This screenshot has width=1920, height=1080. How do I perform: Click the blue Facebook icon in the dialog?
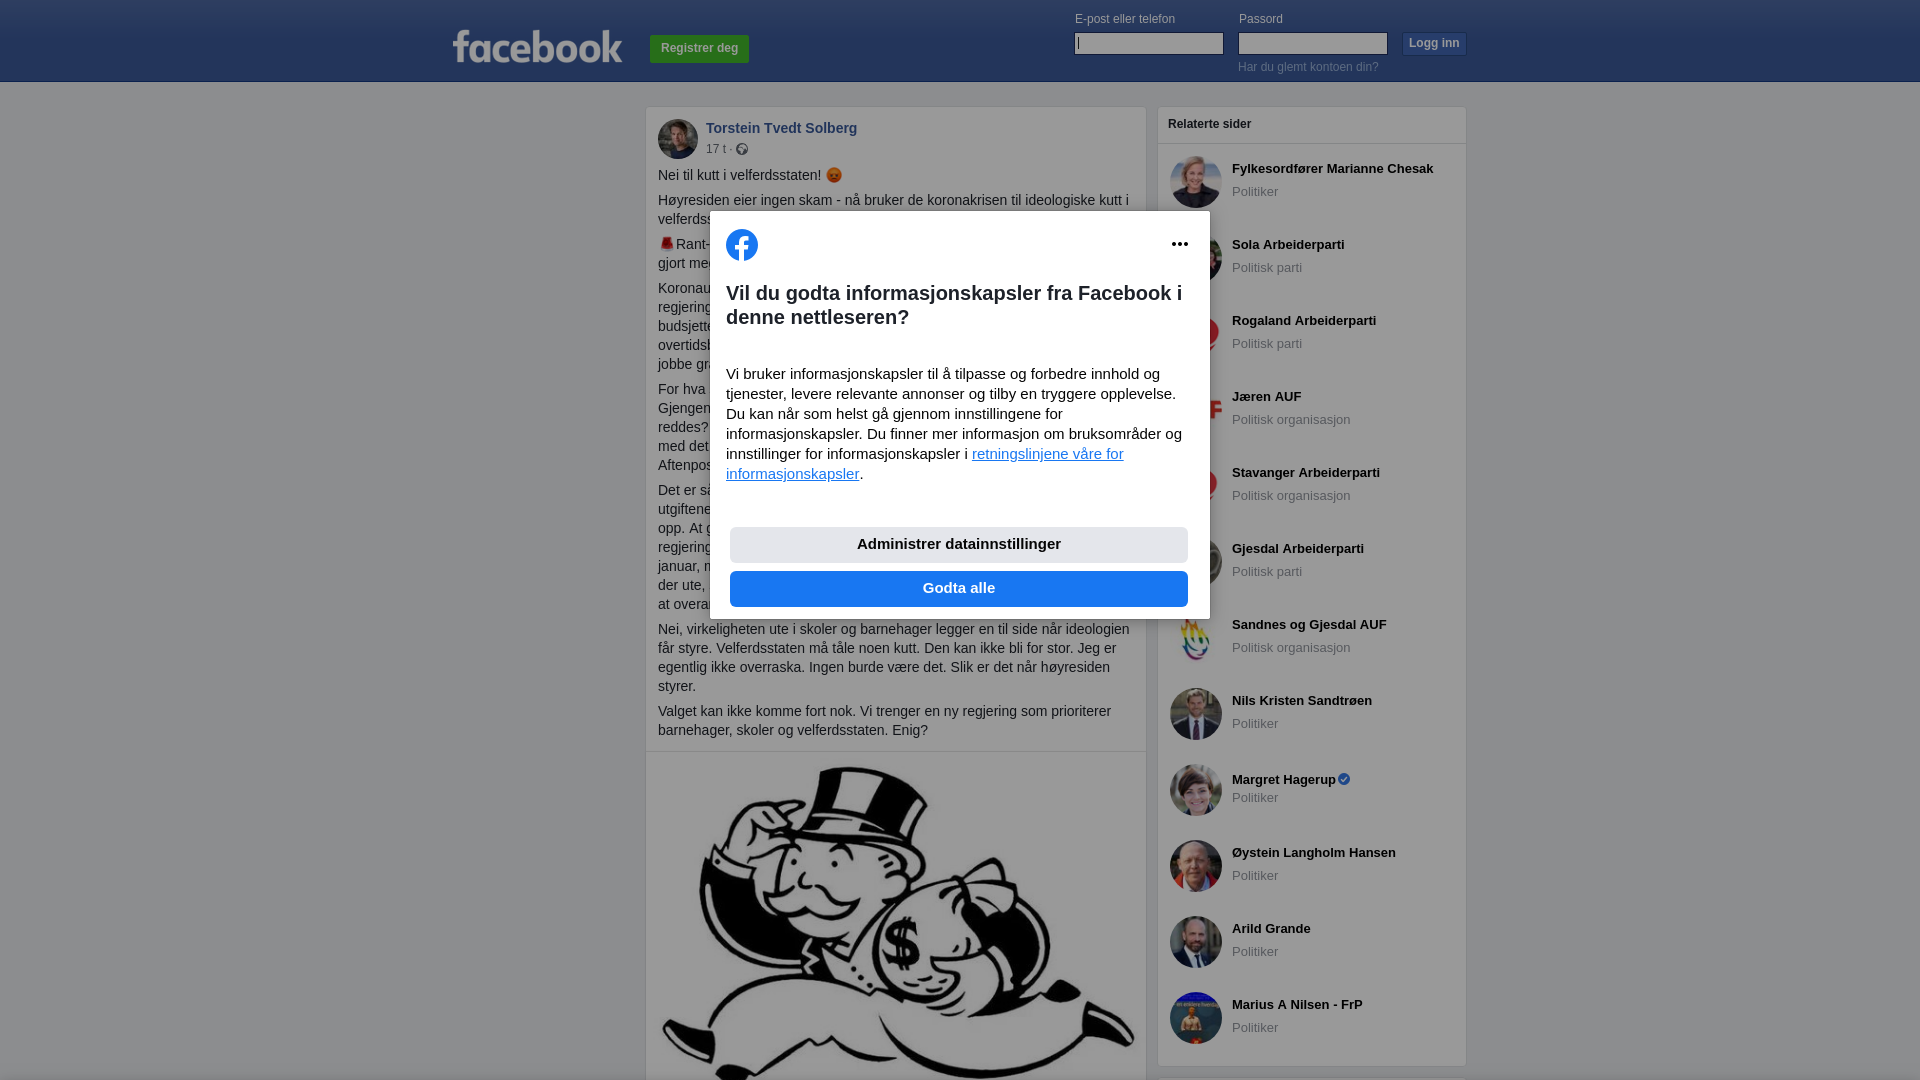[x=742, y=245]
